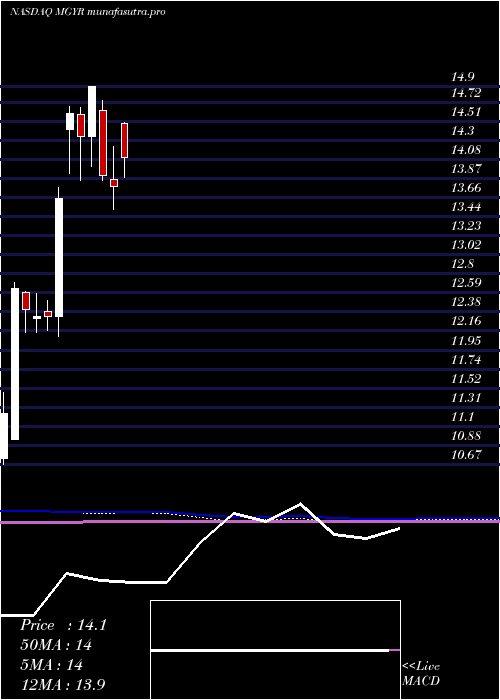This screenshot has width=500, height=700.
Task: Select the 10.67 price axis label
Action: click(x=466, y=455)
